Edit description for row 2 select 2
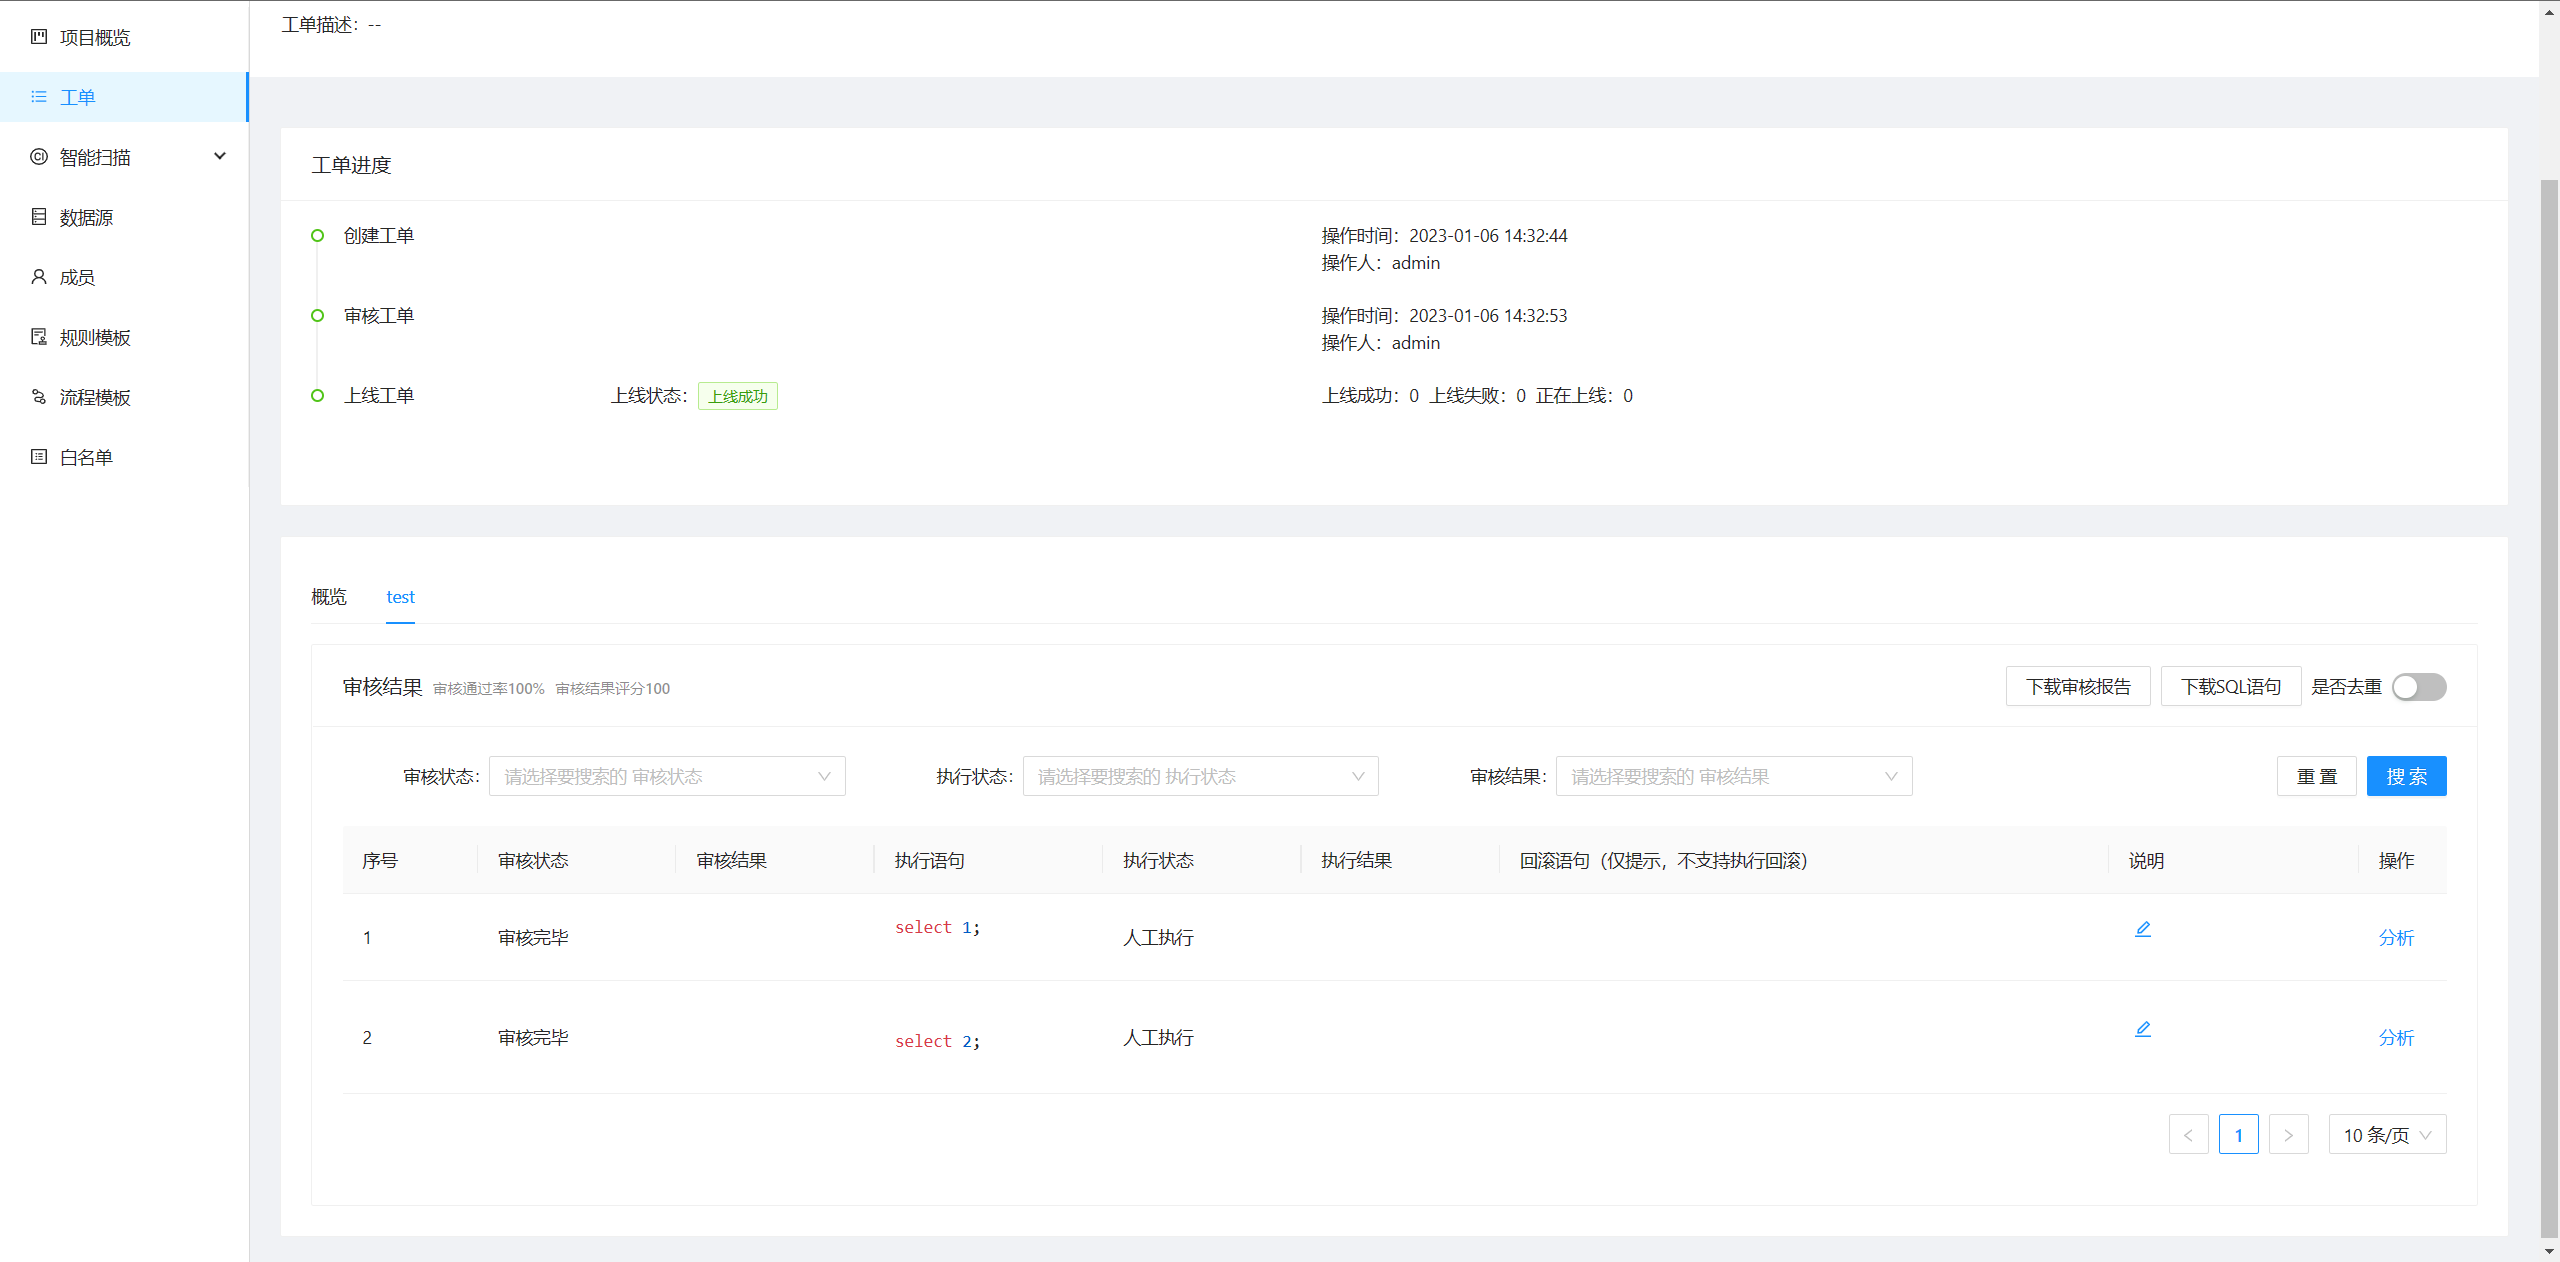 (x=2143, y=1029)
